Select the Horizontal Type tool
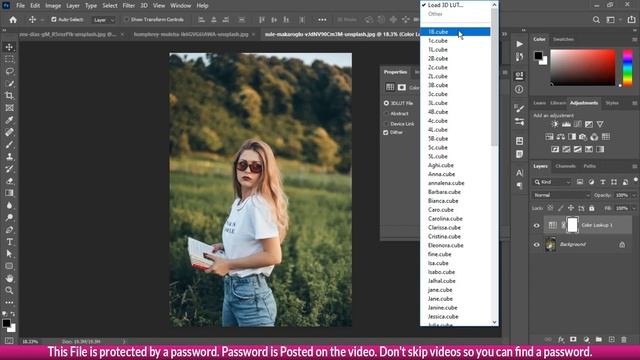Image resolution: width=640 pixels, height=360 pixels. 9,242
